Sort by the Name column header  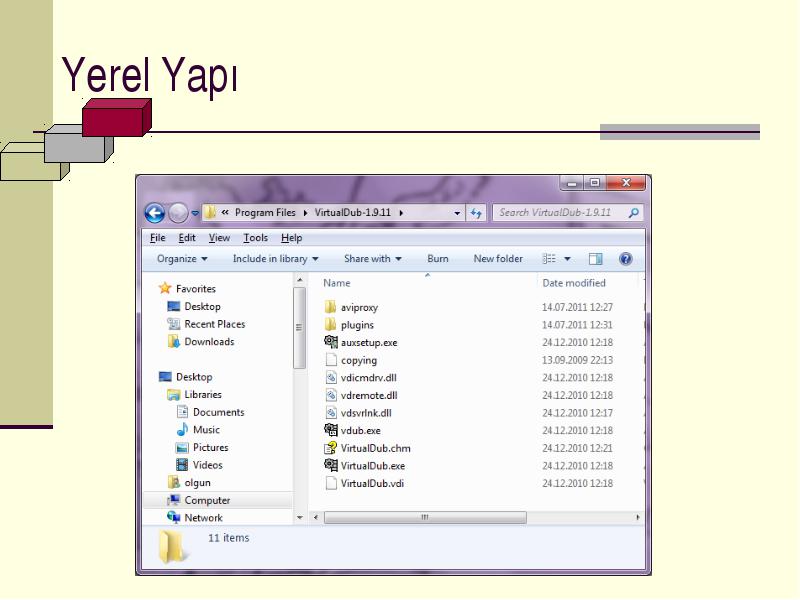337,283
